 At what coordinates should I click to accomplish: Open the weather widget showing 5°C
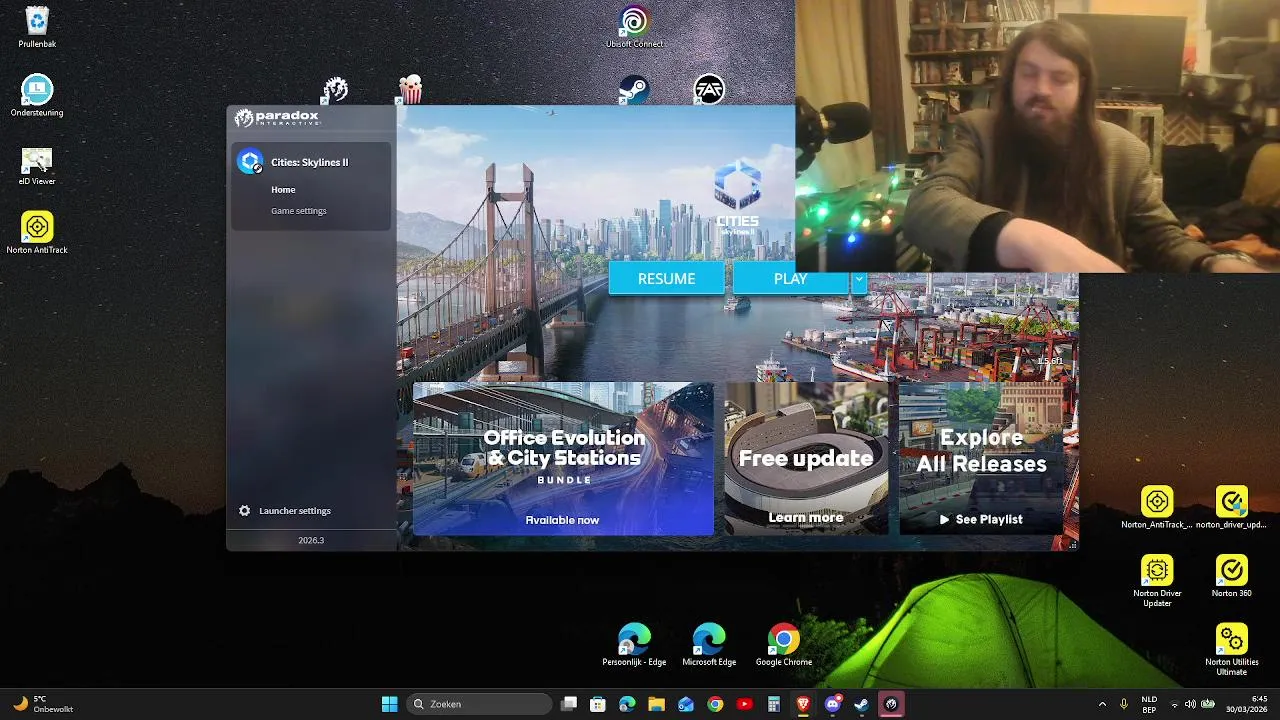tap(43, 704)
